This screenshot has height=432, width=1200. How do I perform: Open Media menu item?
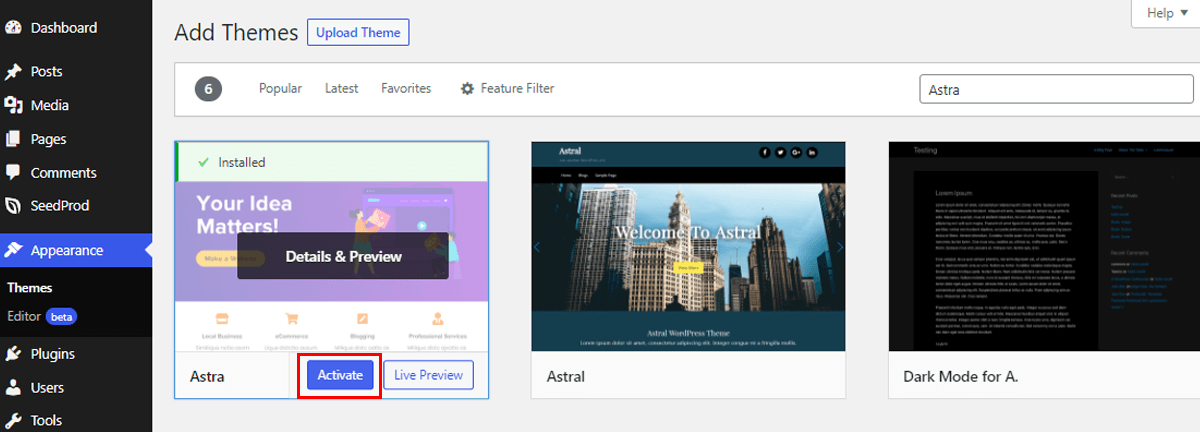tap(76, 105)
